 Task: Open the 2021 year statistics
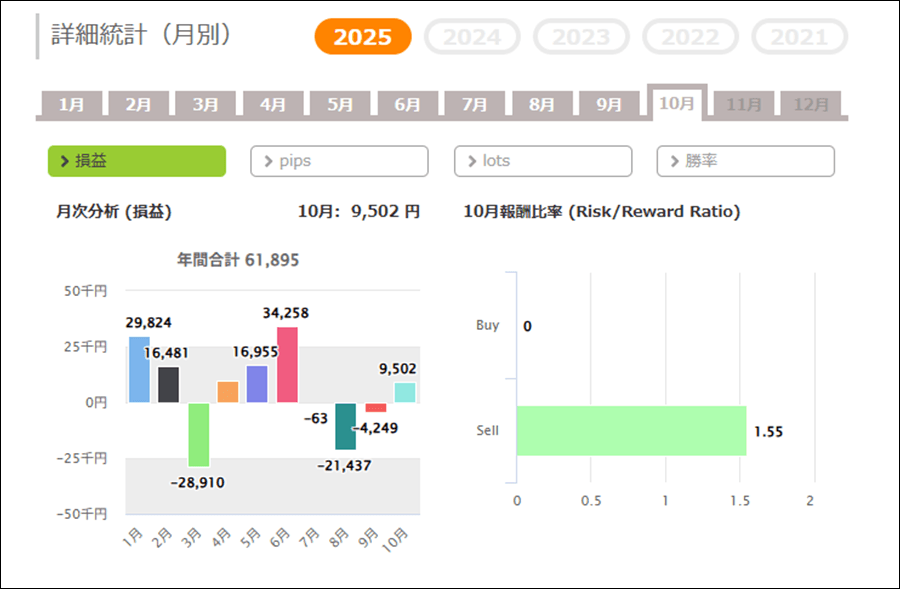(799, 37)
